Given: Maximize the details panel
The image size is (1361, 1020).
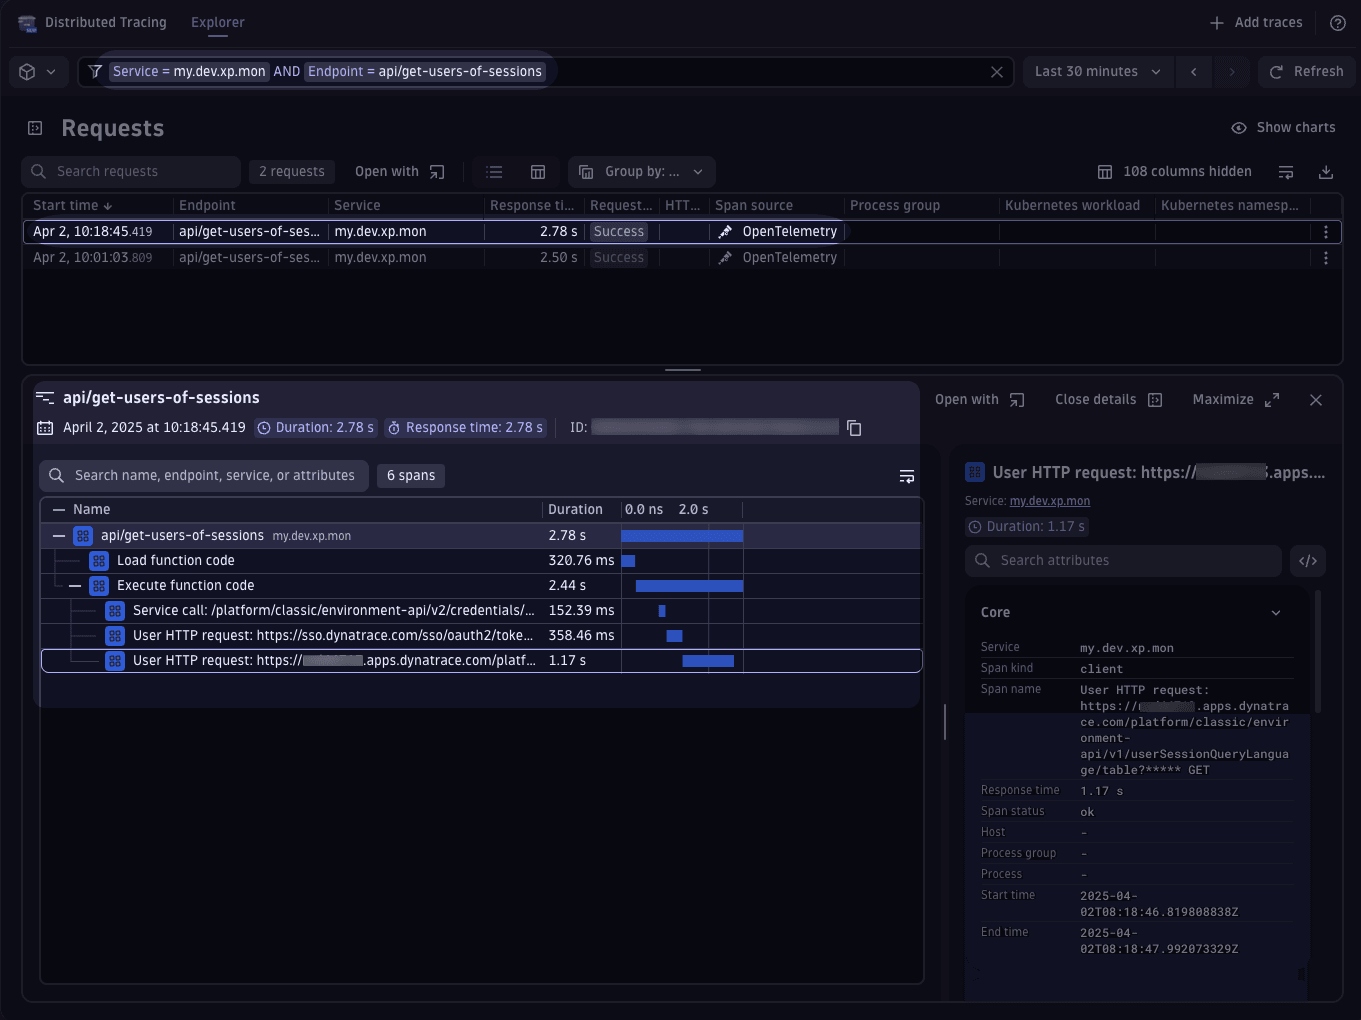Looking at the screenshot, I should pyautogui.click(x=1236, y=400).
